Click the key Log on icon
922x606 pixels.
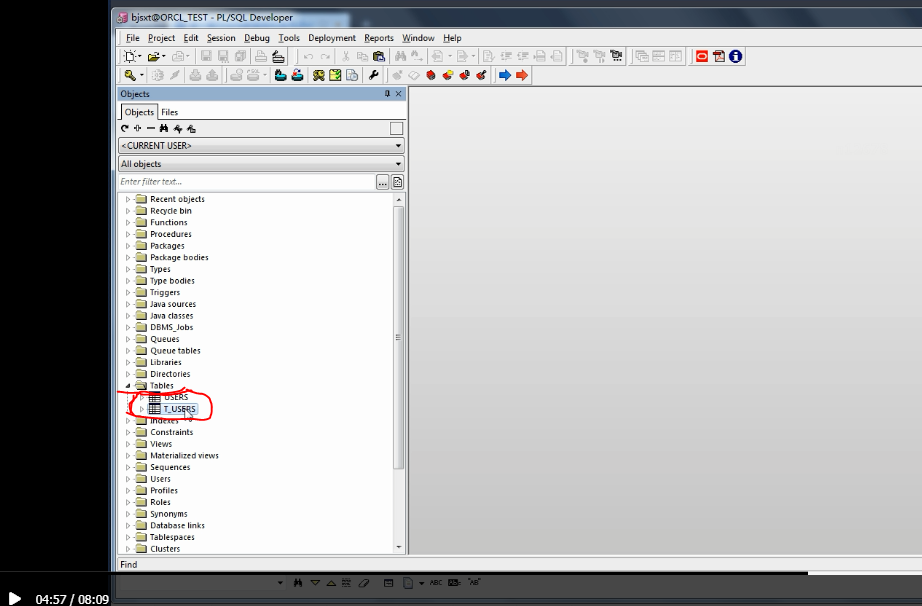click(130, 75)
